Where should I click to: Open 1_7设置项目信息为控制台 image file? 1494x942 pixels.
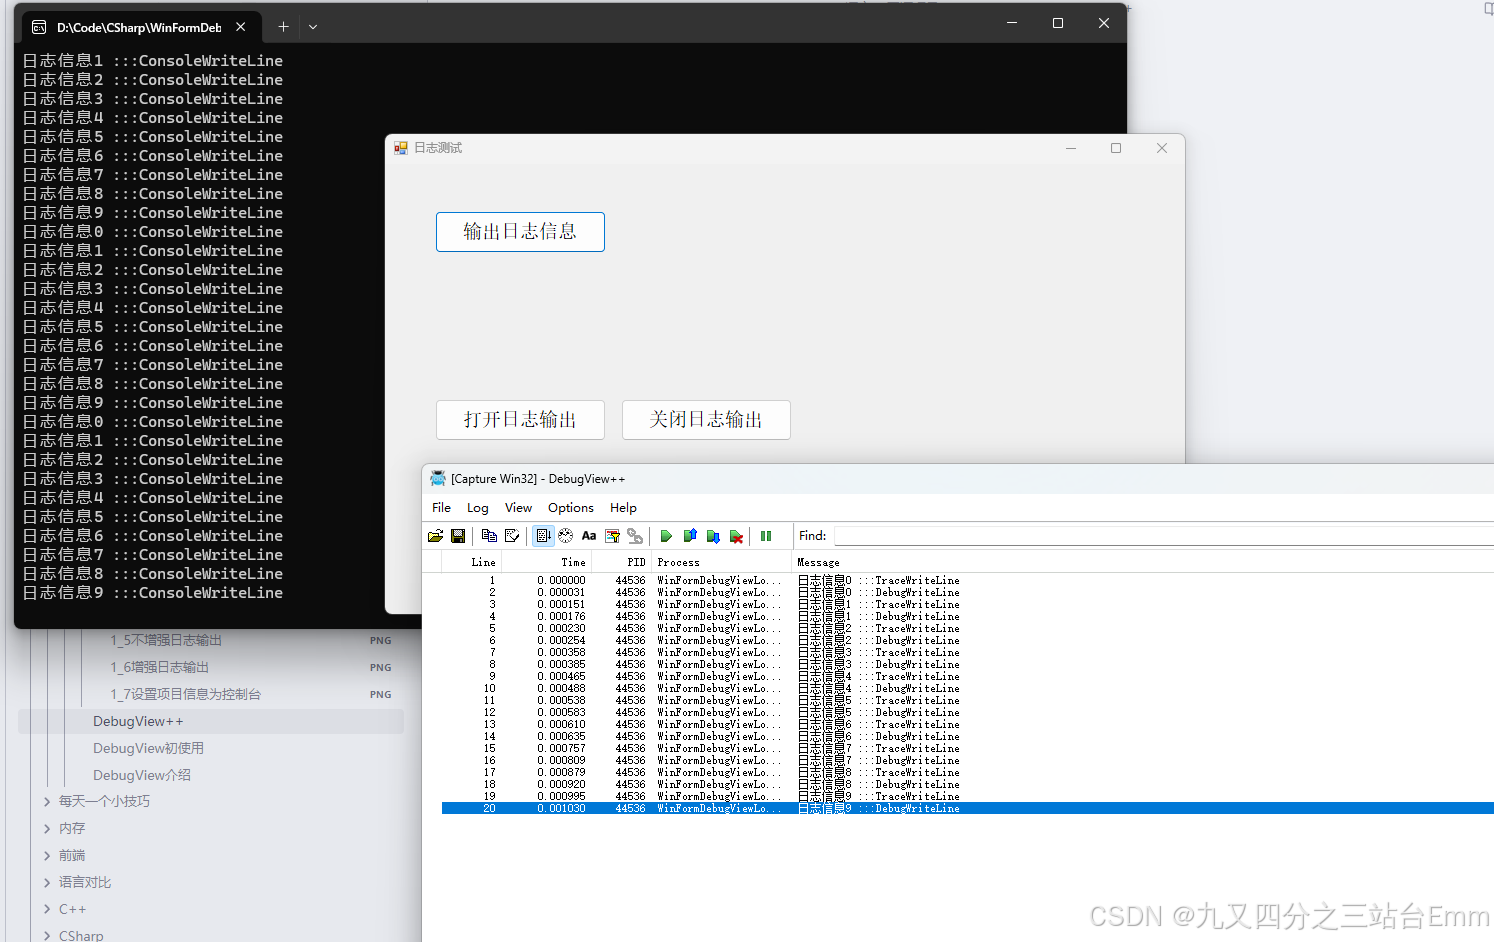coord(186,694)
